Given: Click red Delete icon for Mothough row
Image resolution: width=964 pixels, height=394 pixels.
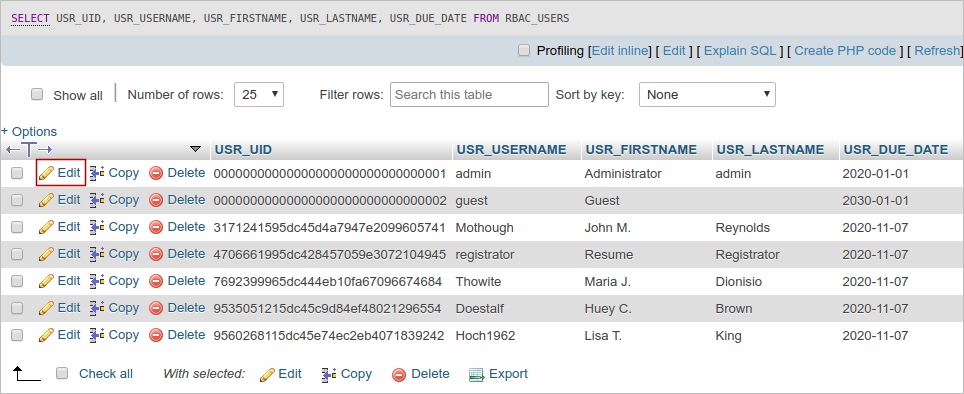Looking at the screenshot, I should (x=156, y=227).
